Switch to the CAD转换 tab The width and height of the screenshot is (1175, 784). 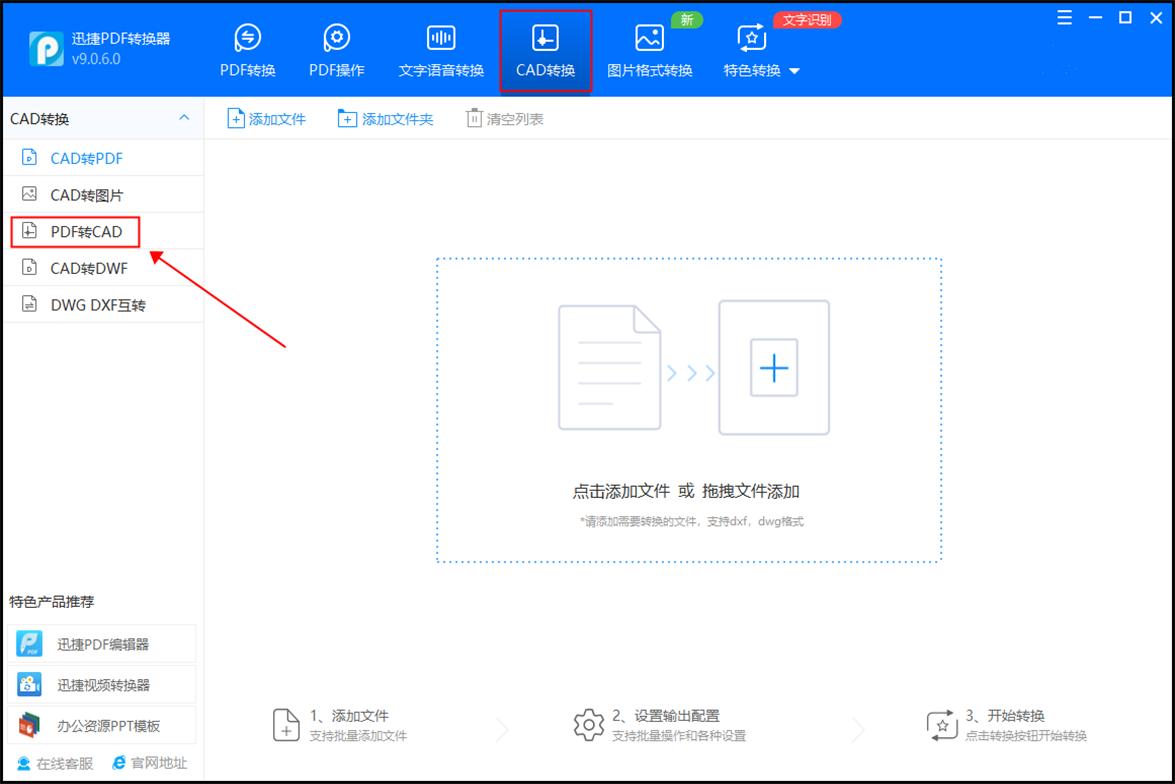click(545, 50)
